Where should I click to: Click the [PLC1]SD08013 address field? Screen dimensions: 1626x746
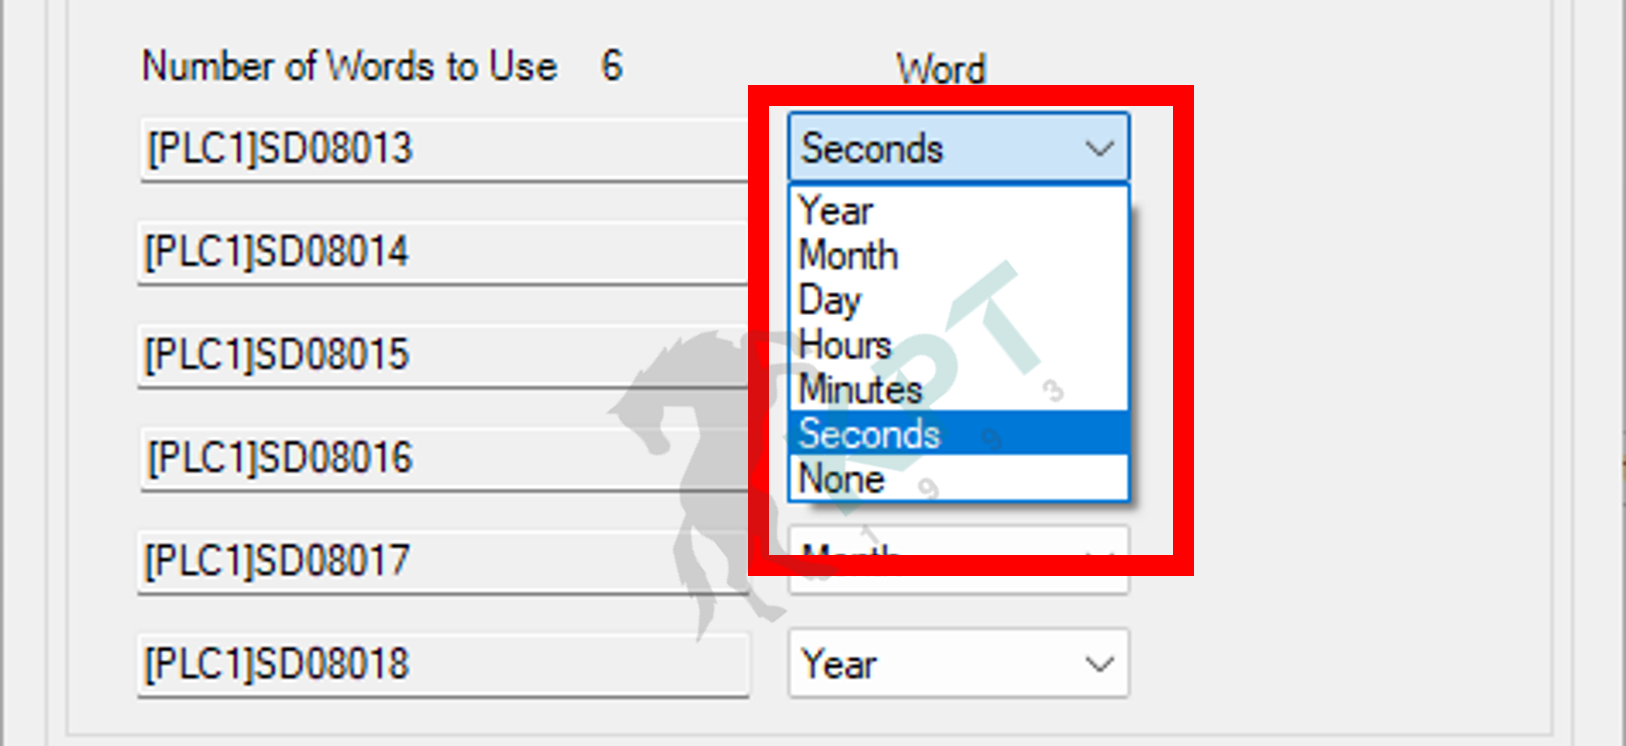tap(444, 149)
